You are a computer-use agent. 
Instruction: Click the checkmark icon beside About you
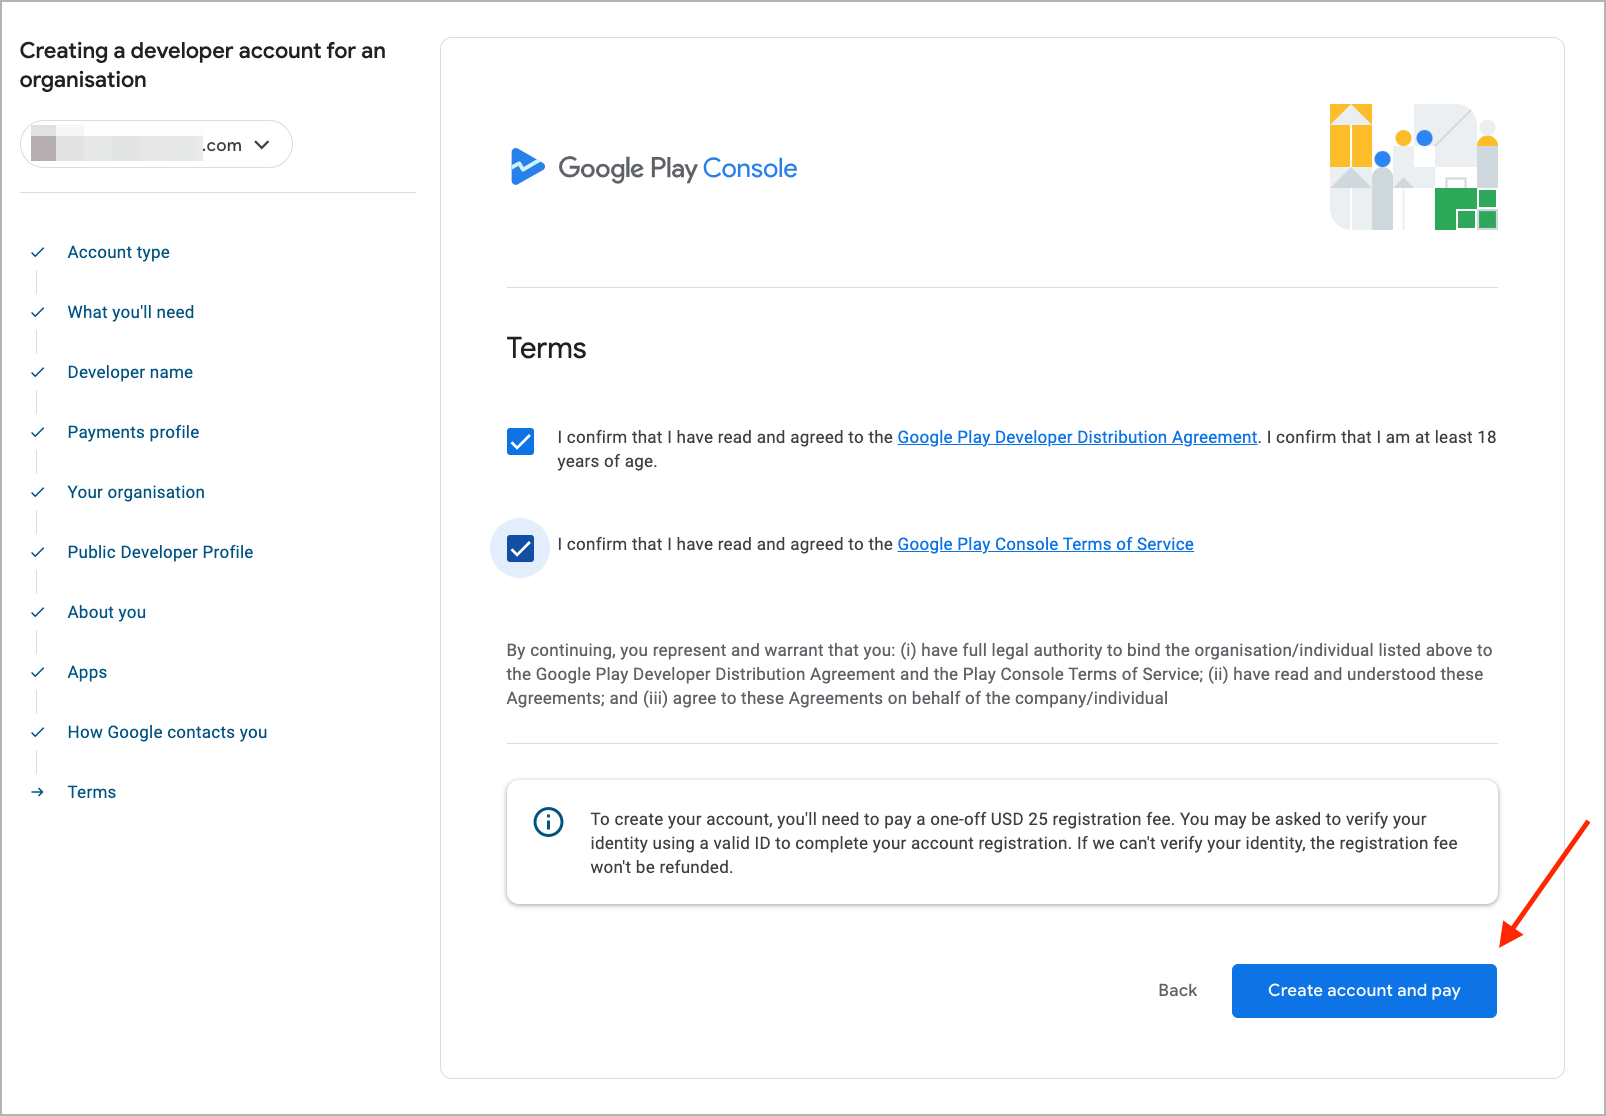coord(38,612)
